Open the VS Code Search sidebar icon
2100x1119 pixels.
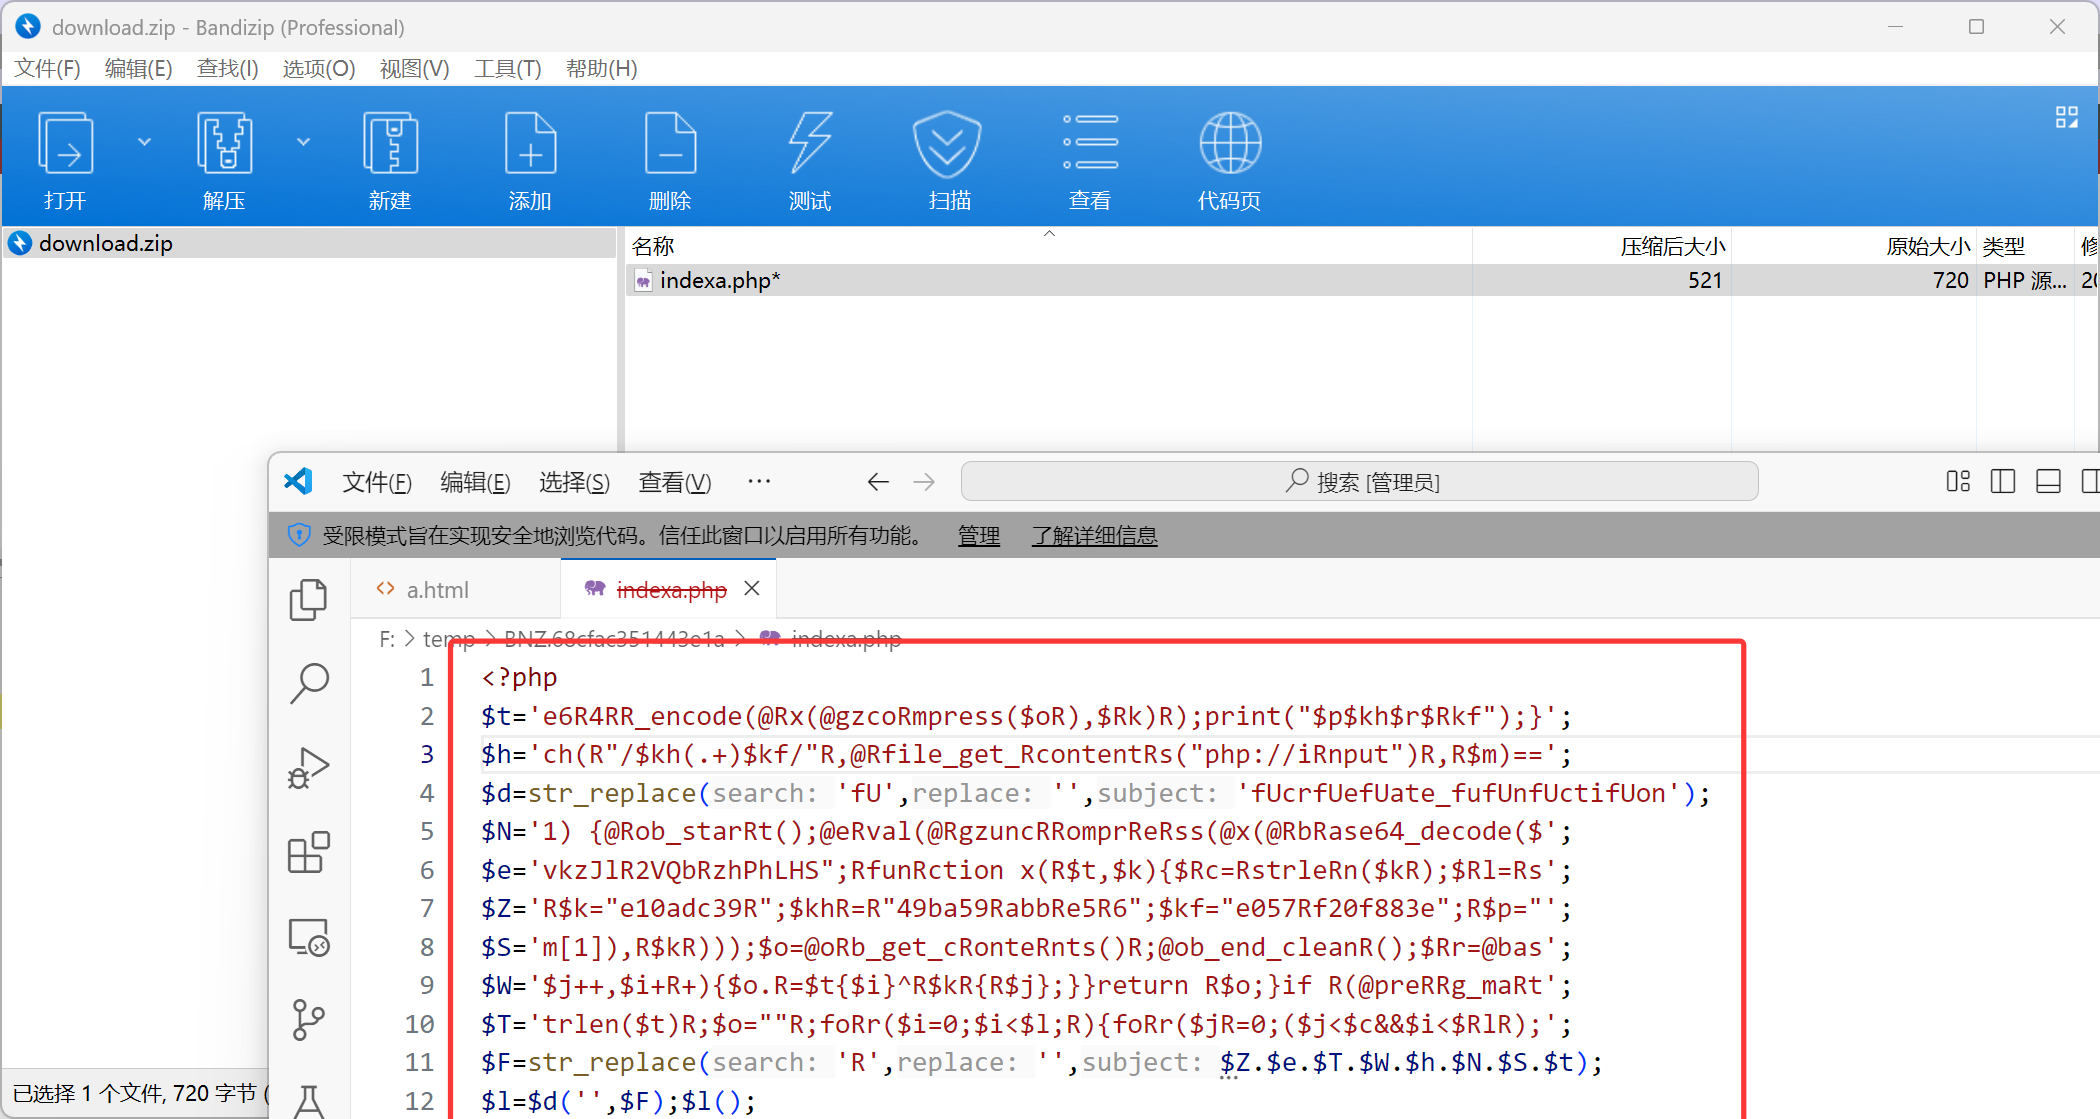coord(309,684)
